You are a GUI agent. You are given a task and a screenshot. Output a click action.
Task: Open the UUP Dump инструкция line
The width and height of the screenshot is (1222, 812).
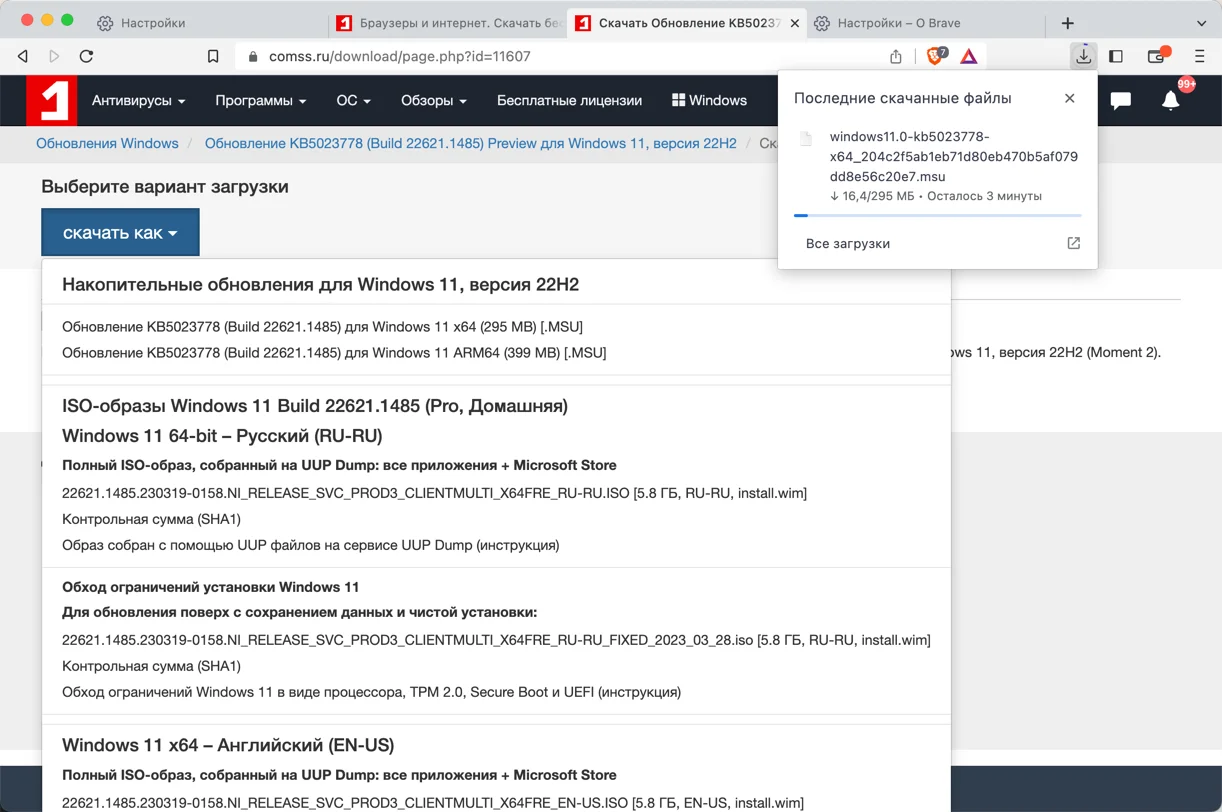(310, 545)
